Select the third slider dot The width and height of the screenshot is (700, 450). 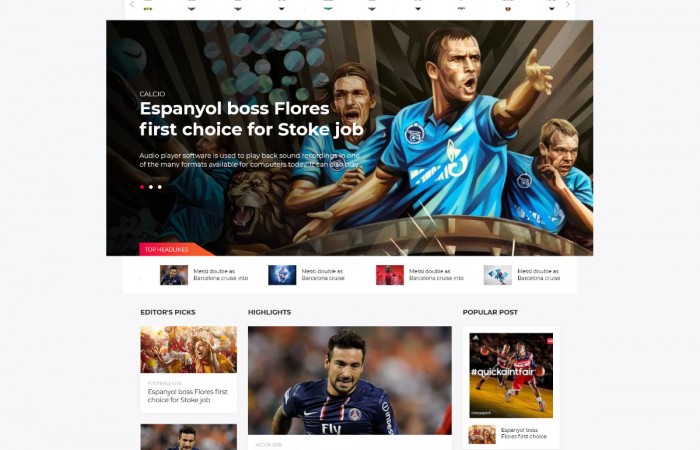click(160, 187)
